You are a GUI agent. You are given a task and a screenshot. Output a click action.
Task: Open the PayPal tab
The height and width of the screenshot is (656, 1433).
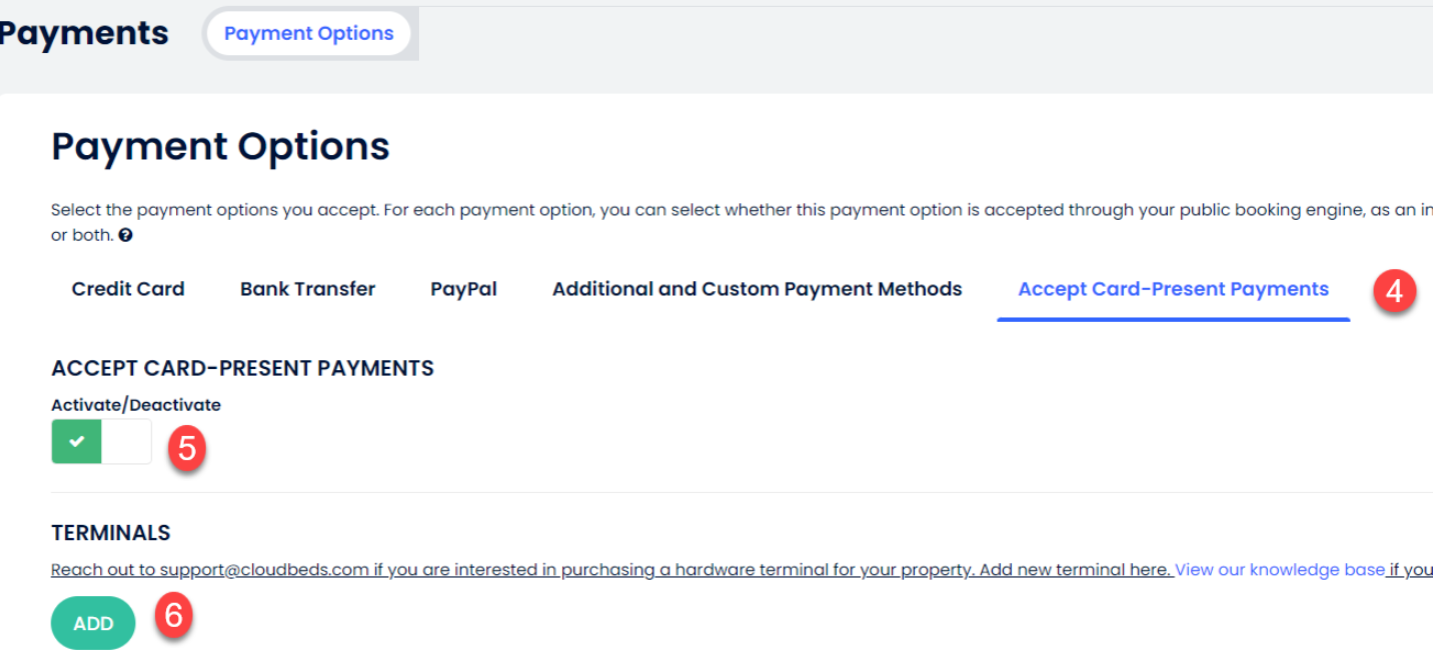(x=463, y=289)
